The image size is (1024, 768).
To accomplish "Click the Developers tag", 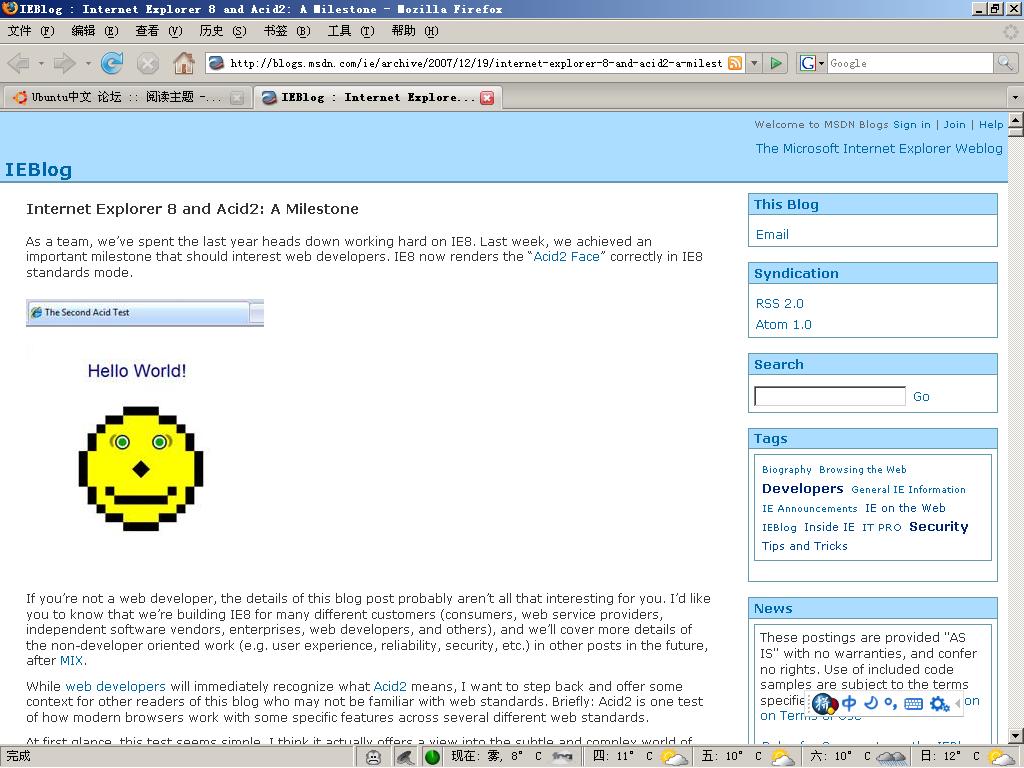I will 803,488.
